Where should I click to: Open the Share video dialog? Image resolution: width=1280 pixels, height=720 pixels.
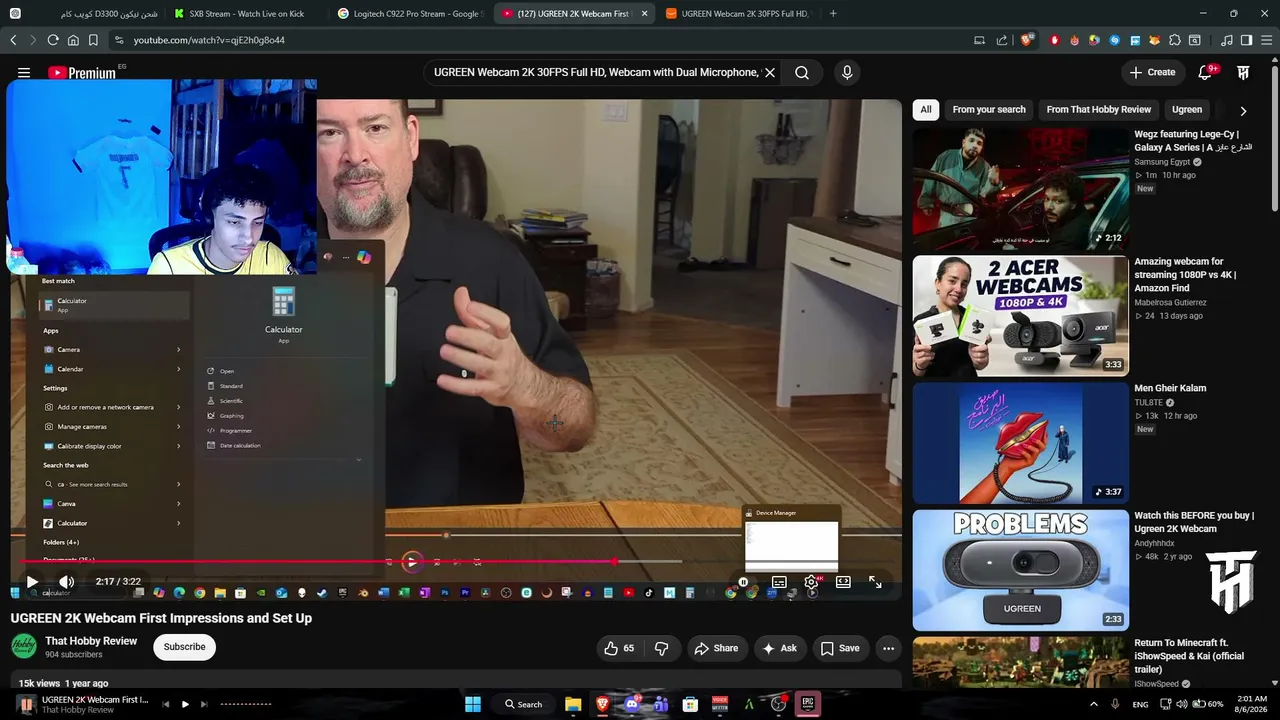(716, 648)
